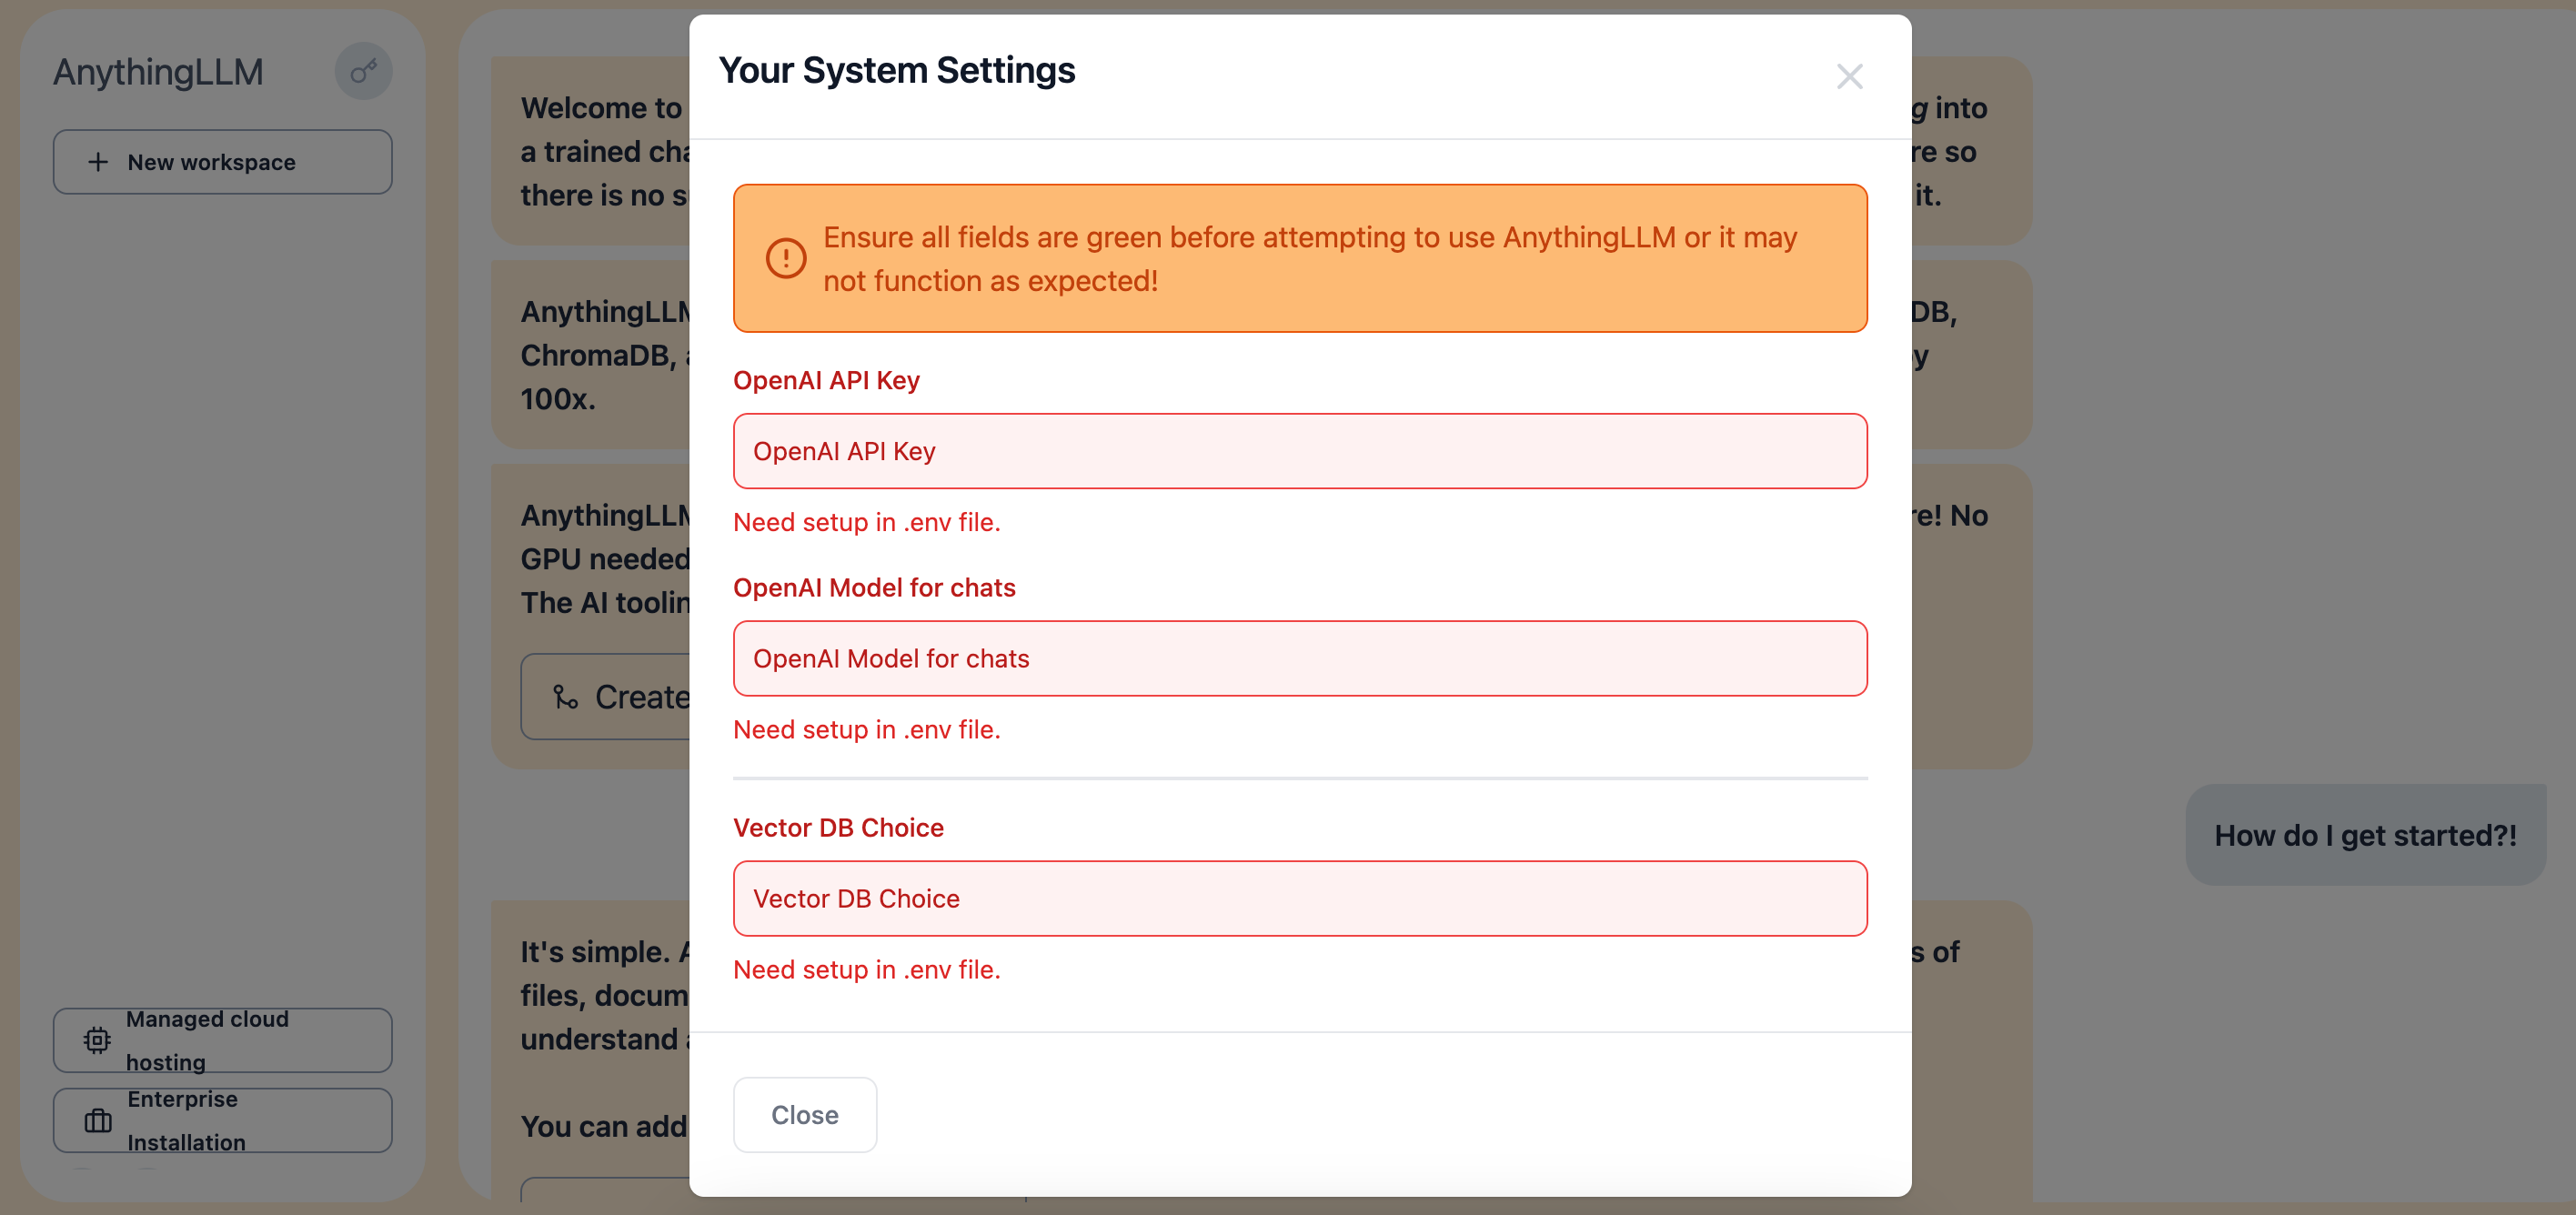
Task: Click the orange warning banner text
Action: pos(1310,258)
